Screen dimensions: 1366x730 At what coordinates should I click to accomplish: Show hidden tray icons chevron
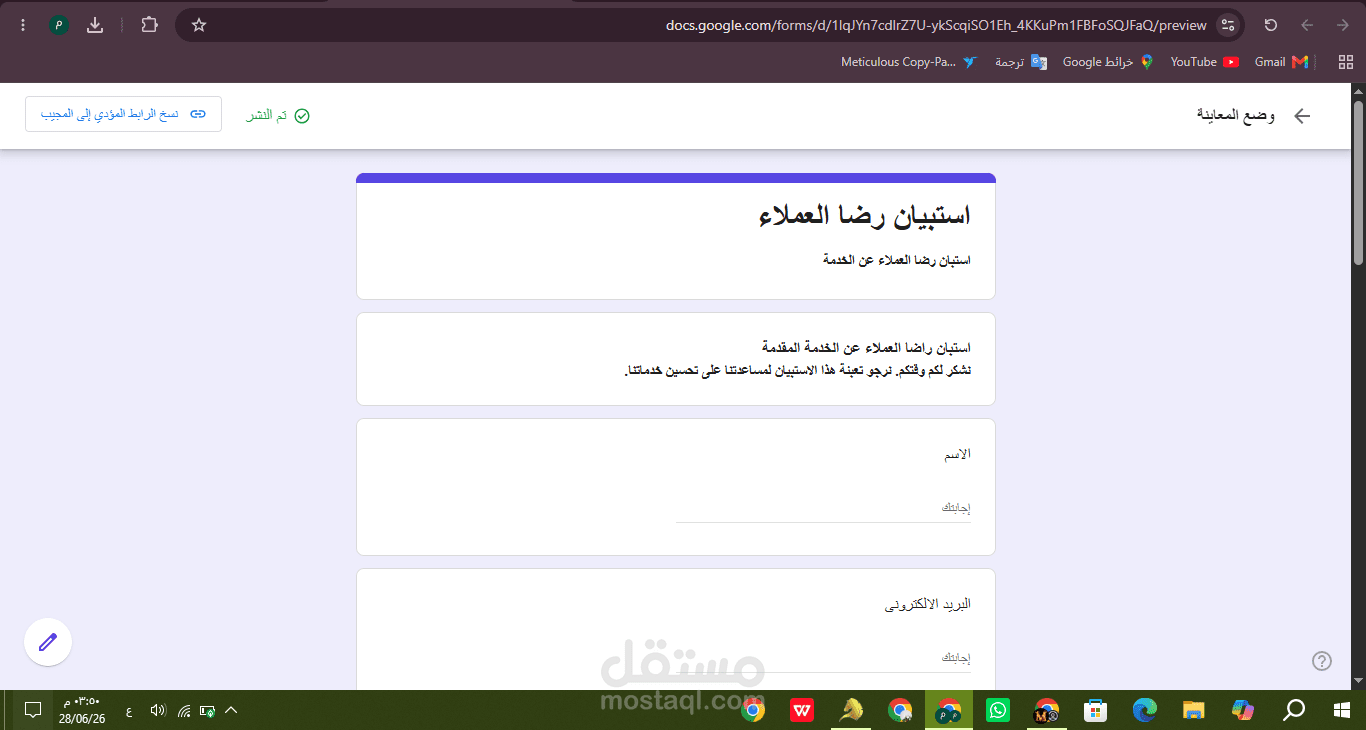[231, 710]
